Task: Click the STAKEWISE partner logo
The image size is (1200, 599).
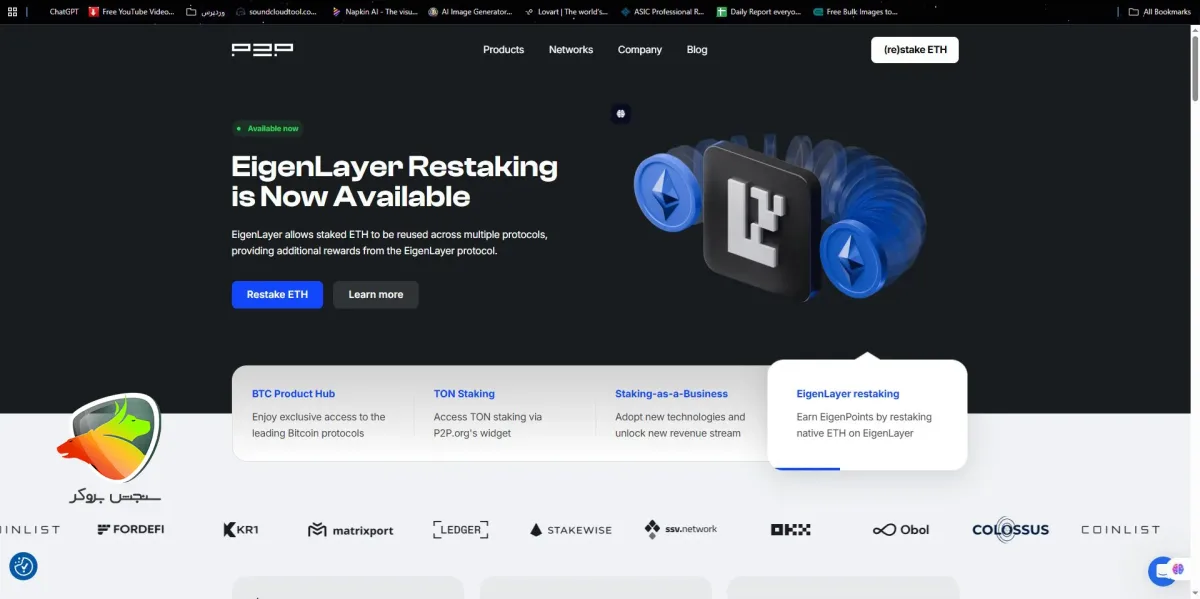Action: [x=571, y=530]
